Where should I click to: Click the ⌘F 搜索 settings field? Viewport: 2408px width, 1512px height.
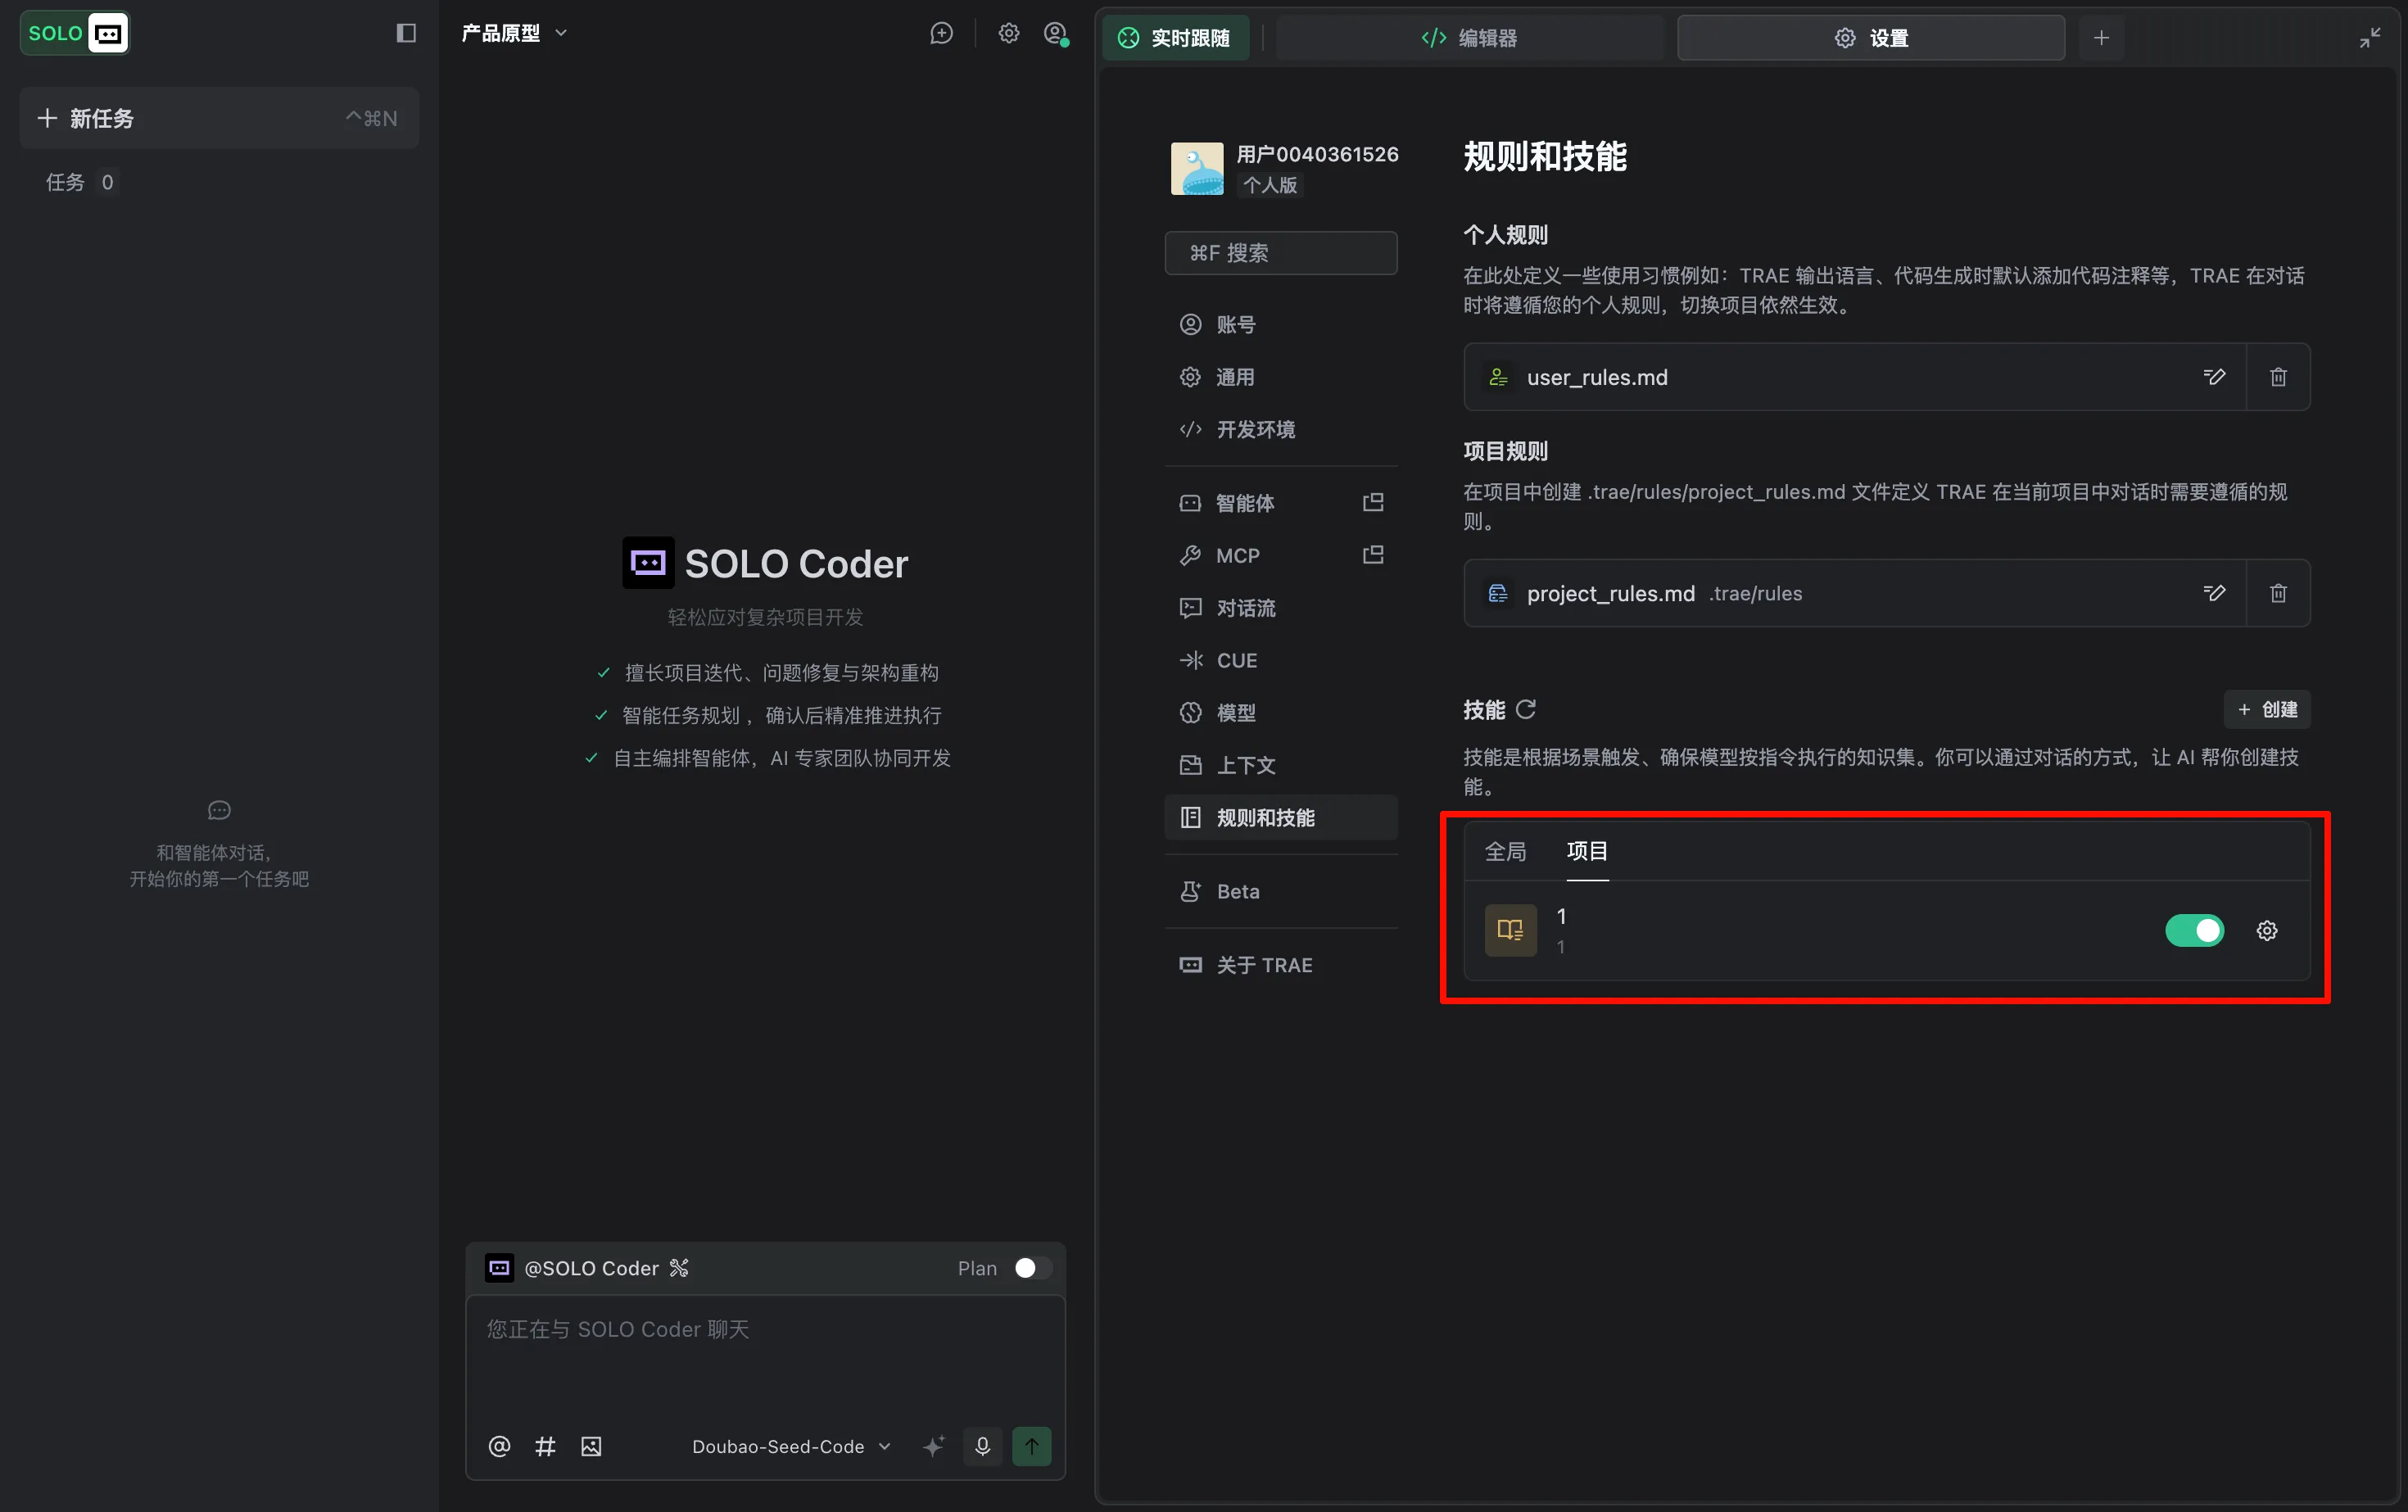tap(1280, 253)
